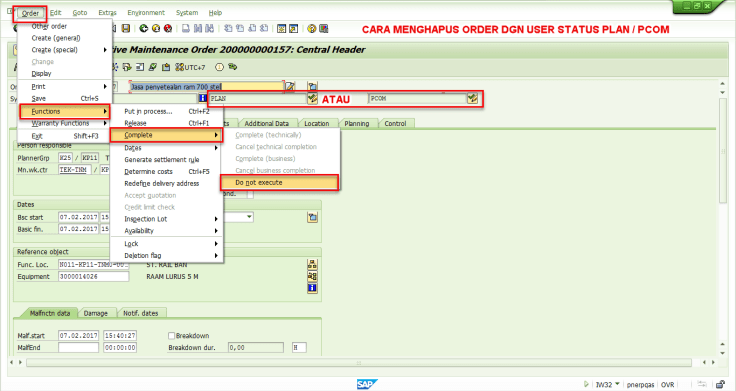Click the Next Page navigation icon
The image size is (736, 391).
click(x=252, y=29)
